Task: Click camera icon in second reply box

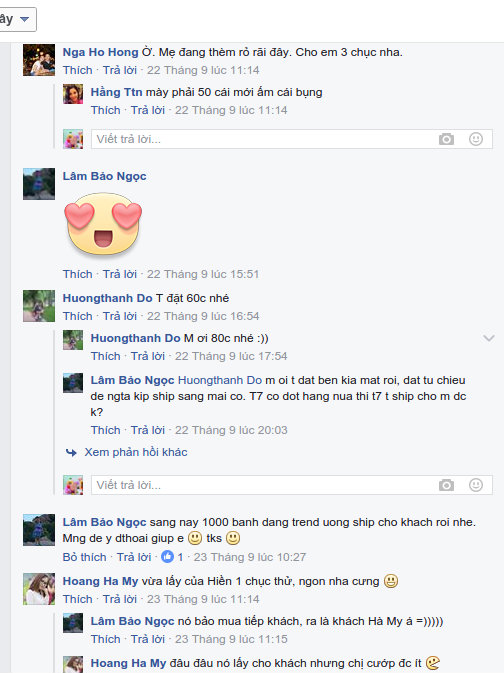Action: 446,485
